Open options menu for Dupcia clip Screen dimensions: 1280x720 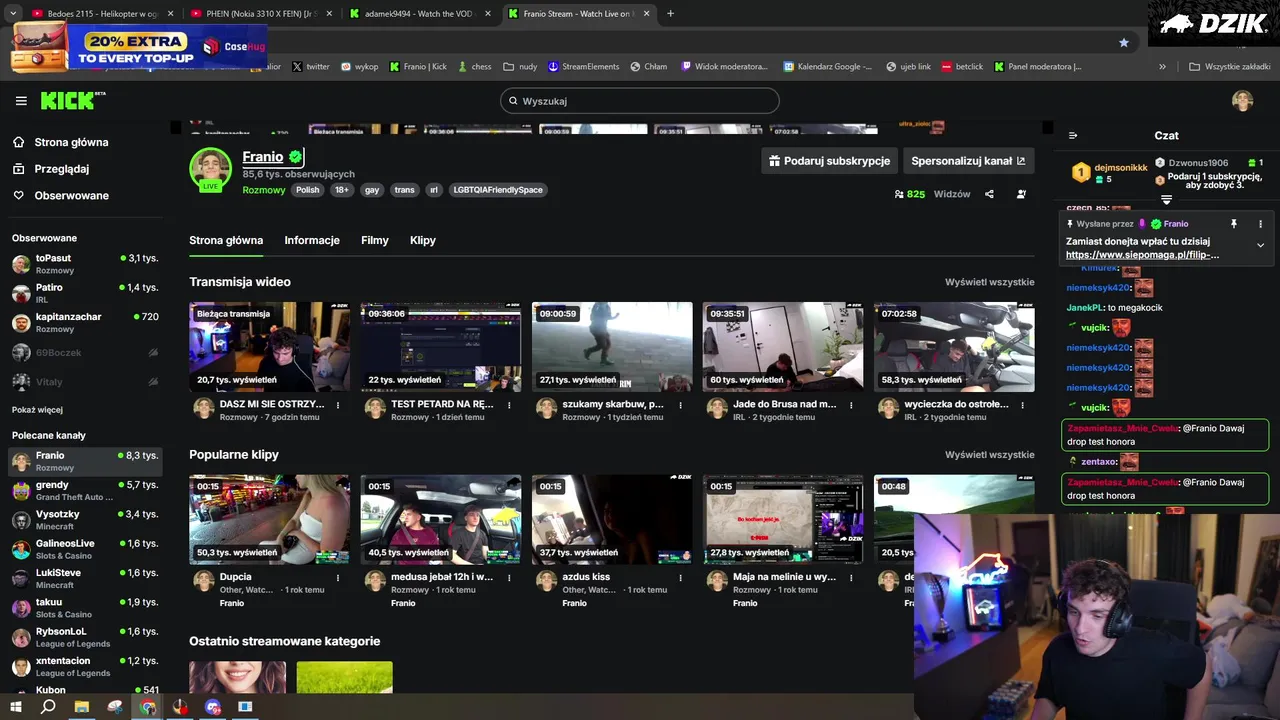point(338,577)
